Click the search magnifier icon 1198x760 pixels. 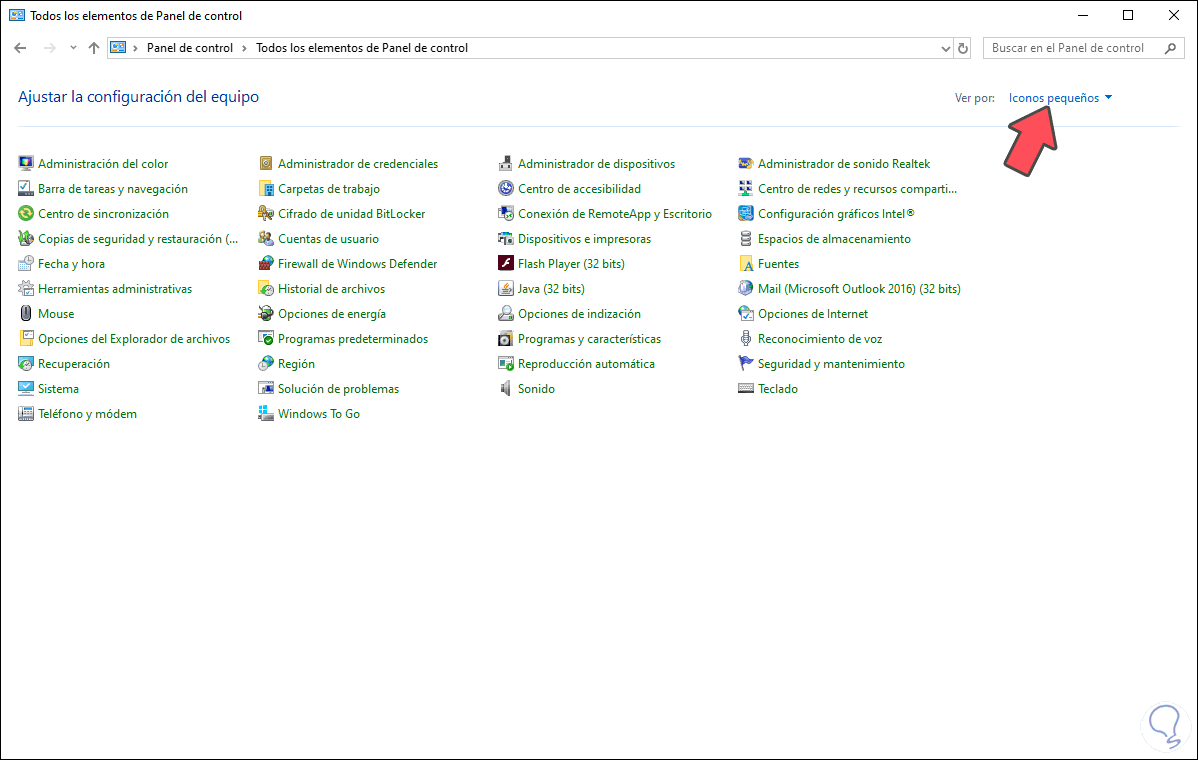[x=1170, y=48]
